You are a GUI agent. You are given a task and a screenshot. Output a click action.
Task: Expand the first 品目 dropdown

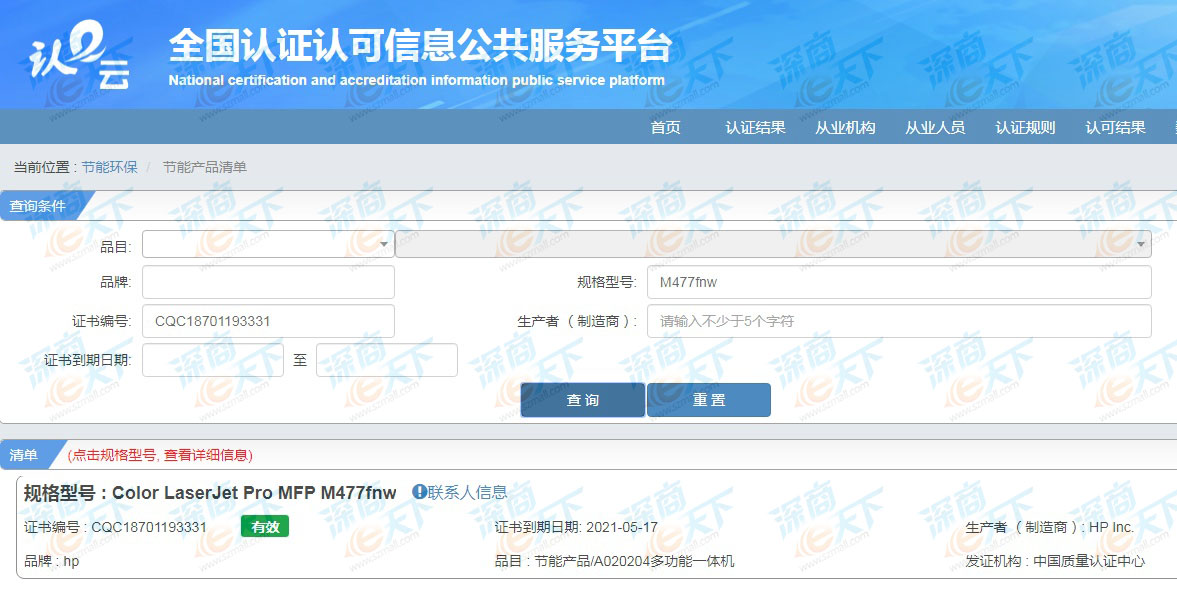(x=268, y=244)
